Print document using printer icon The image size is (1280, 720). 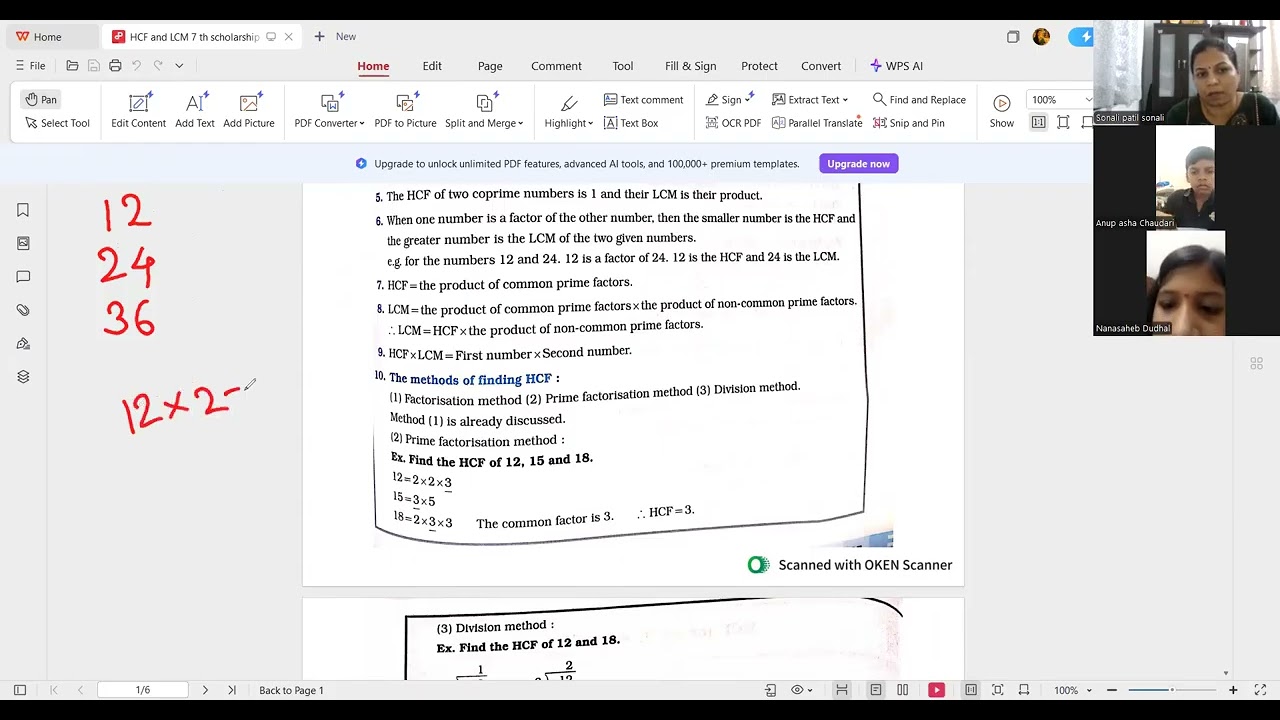pos(115,66)
